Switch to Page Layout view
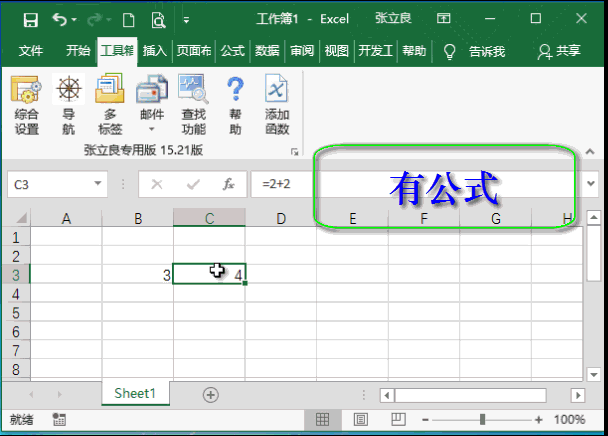 [x=360, y=420]
